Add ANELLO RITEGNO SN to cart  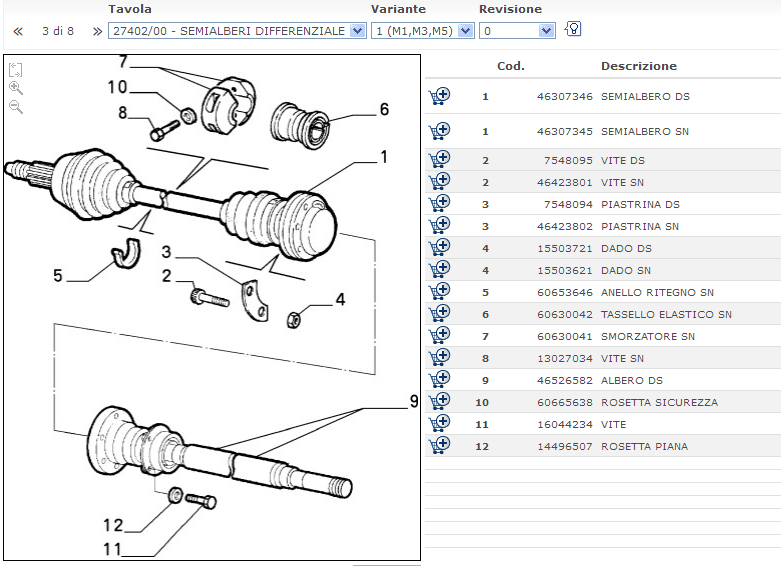[x=439, y=291]
